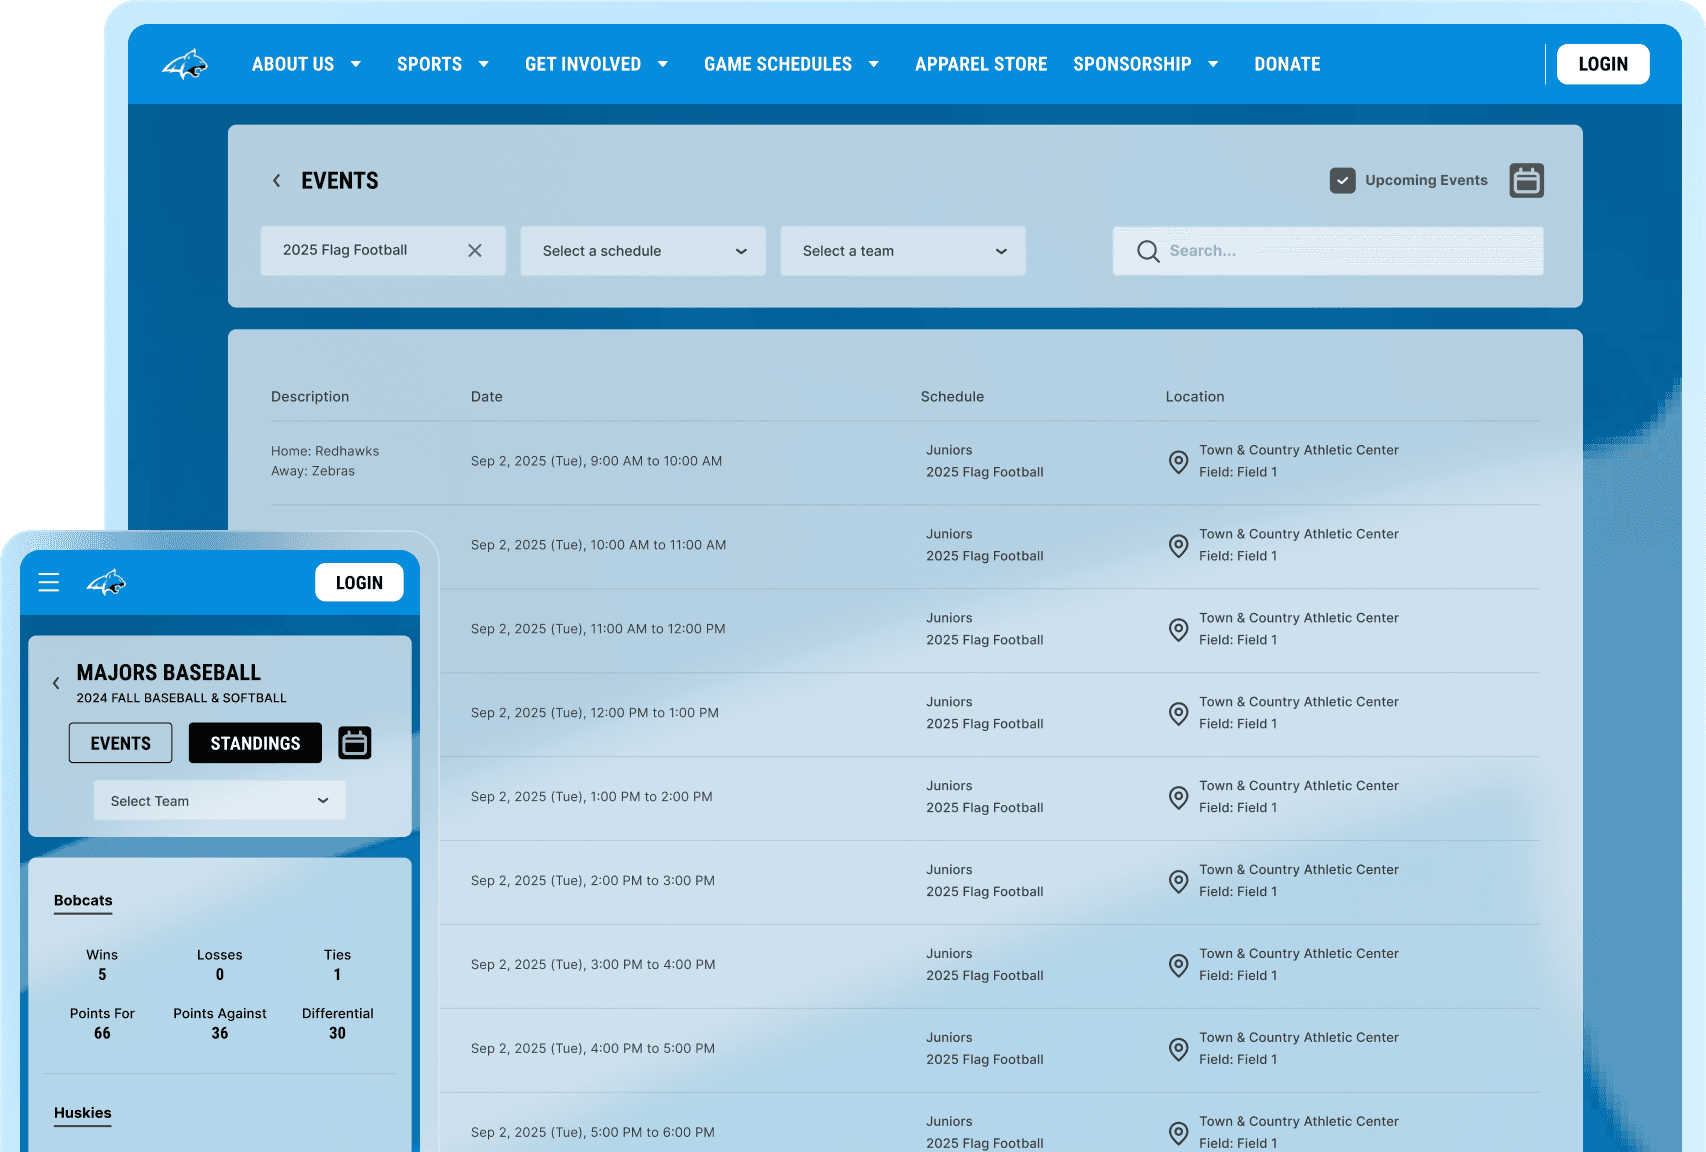Viewport: 1706px width, 1152px height.
Task: Click location pin for 1:00 PM event
Action: click(x=1179, y=798)
